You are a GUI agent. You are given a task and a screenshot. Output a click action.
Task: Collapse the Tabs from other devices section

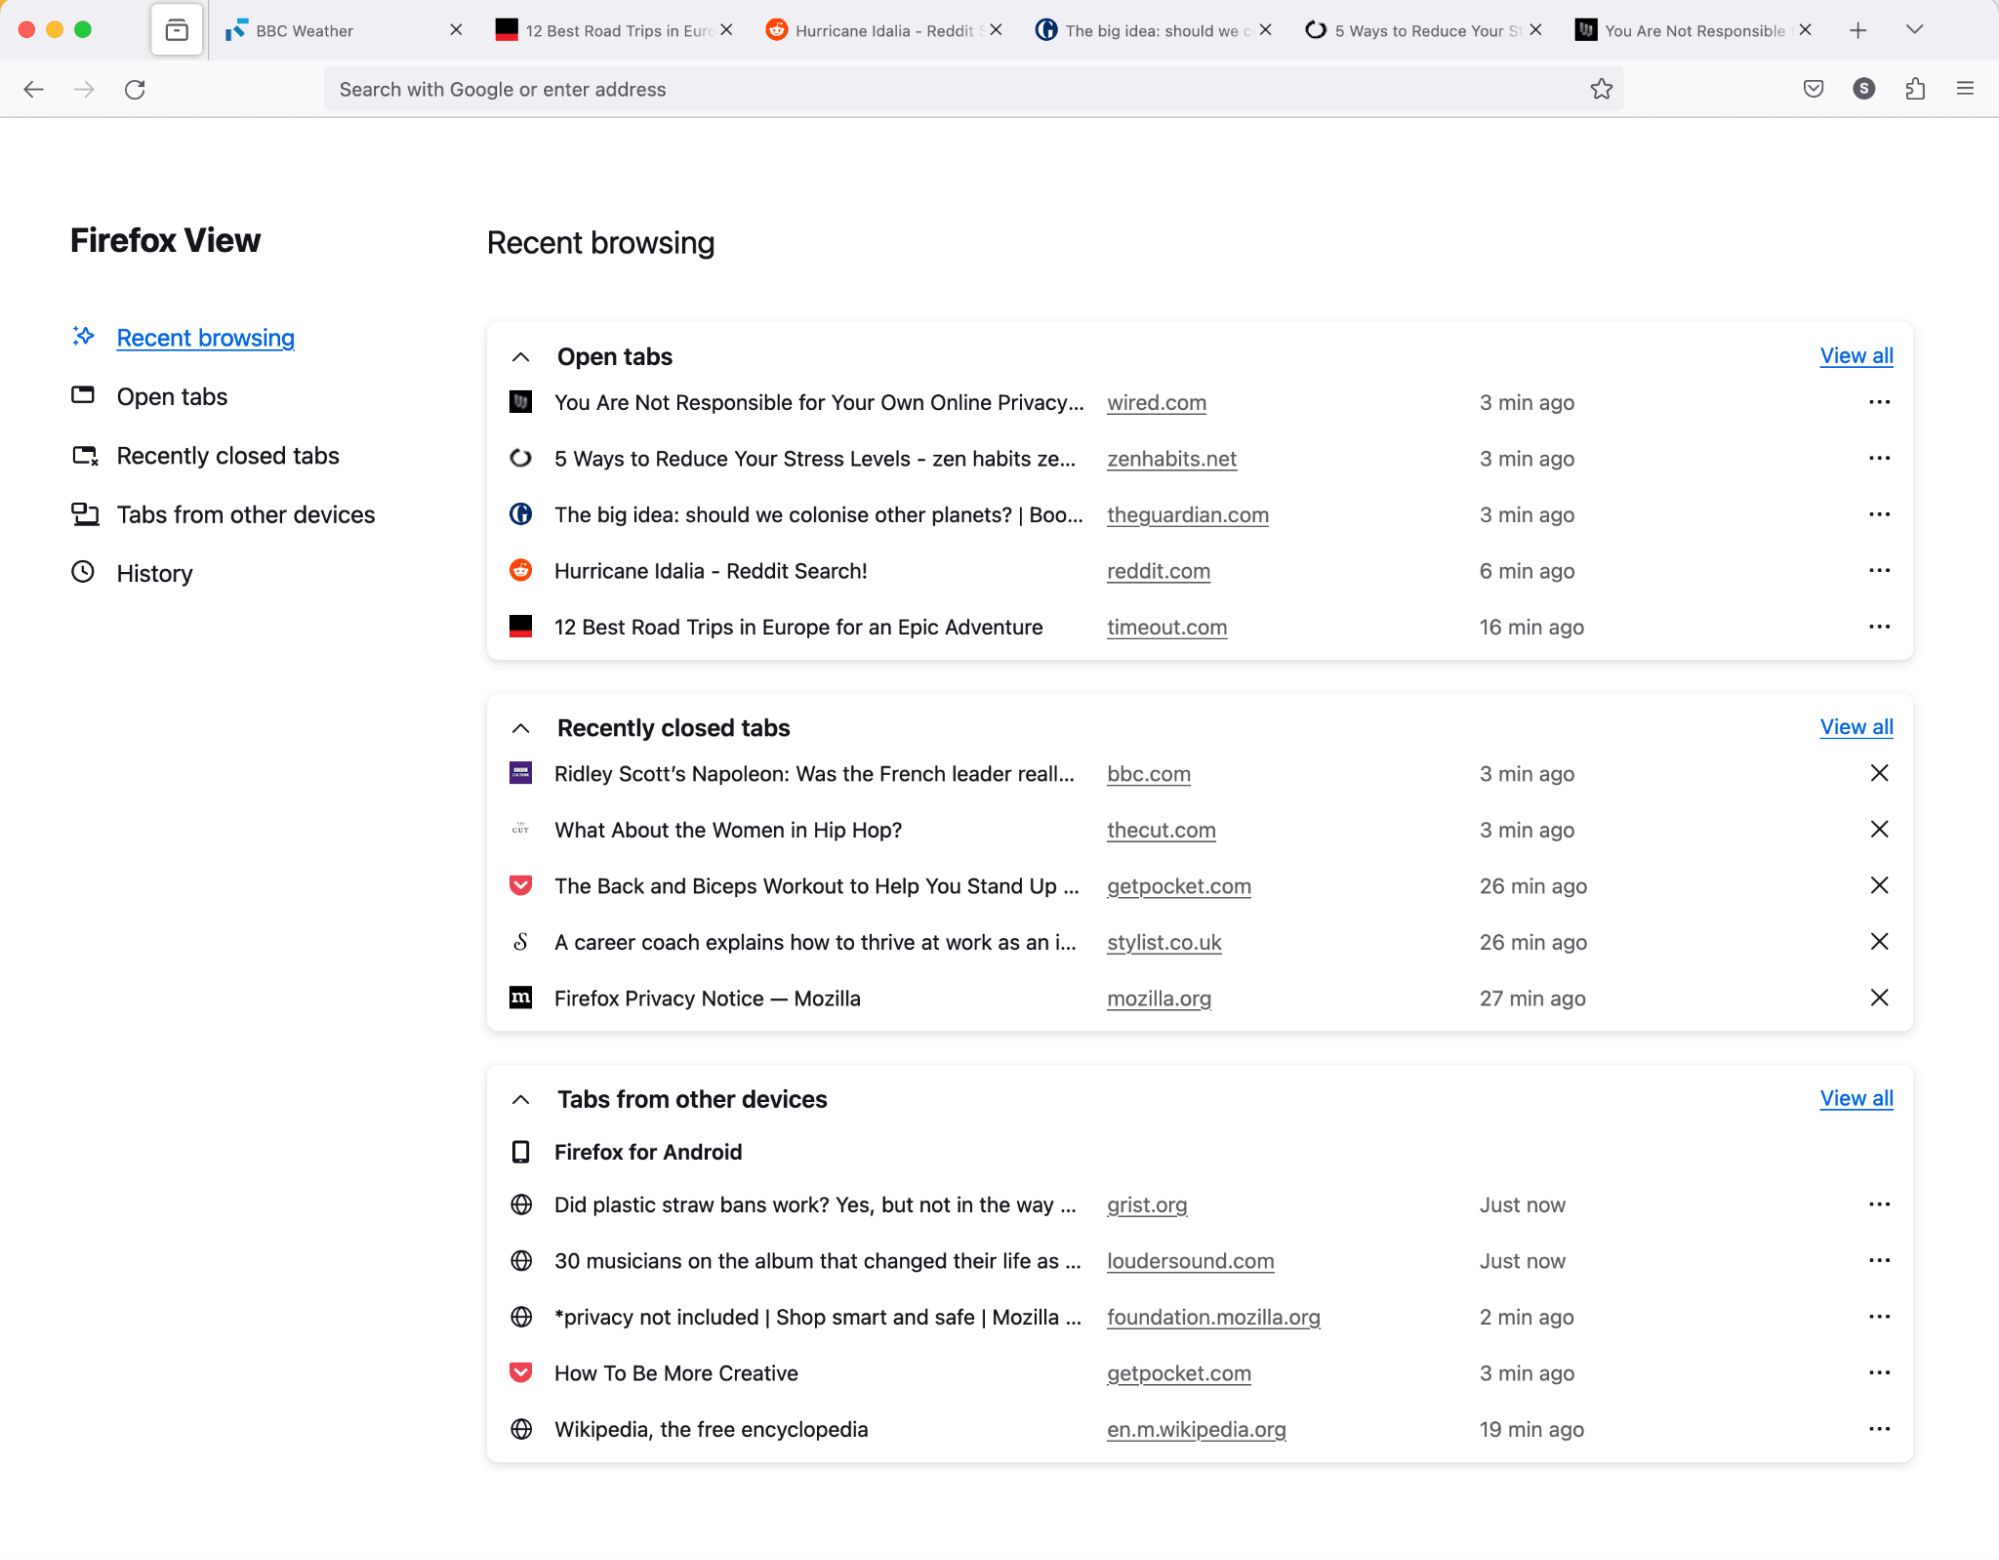coord(521,1099)
